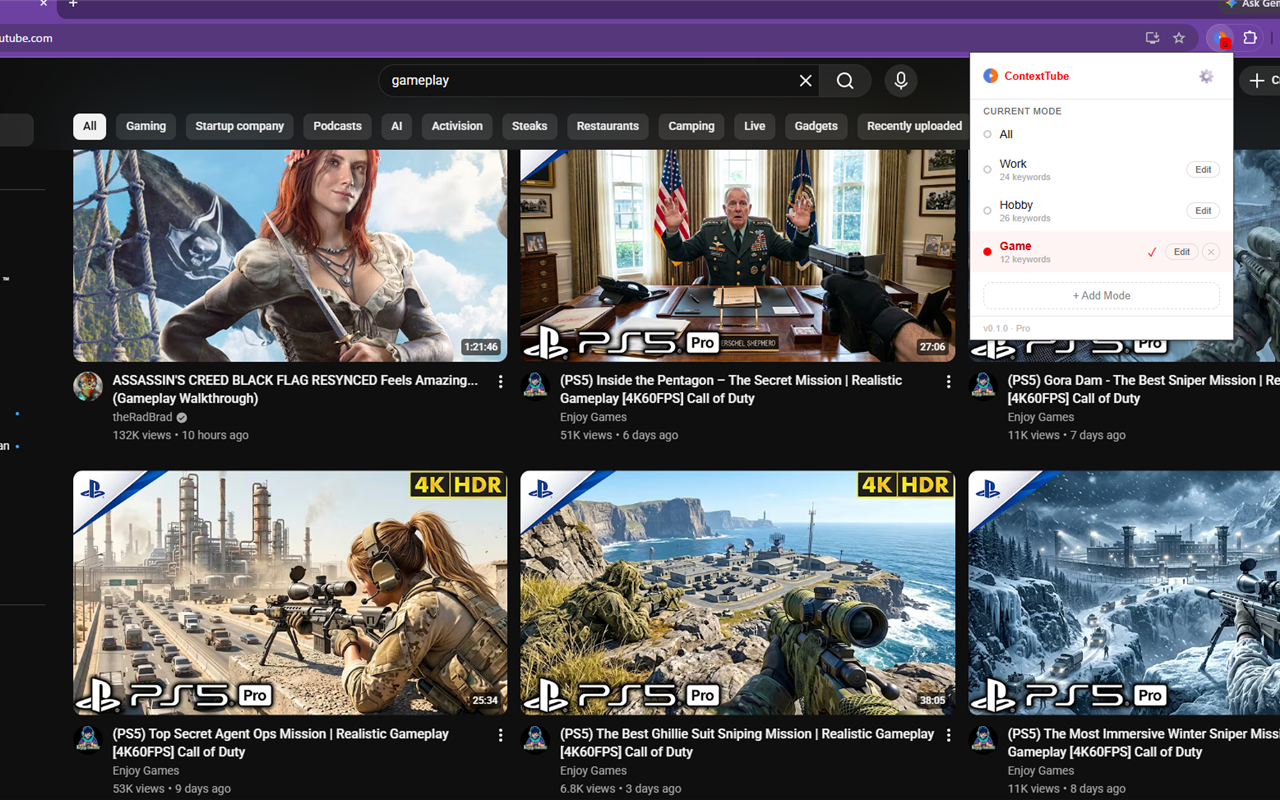This screenshot has height=800, width=1280.
Task: Open more options for Inside the Pentagon video
Action: [948, 381]
